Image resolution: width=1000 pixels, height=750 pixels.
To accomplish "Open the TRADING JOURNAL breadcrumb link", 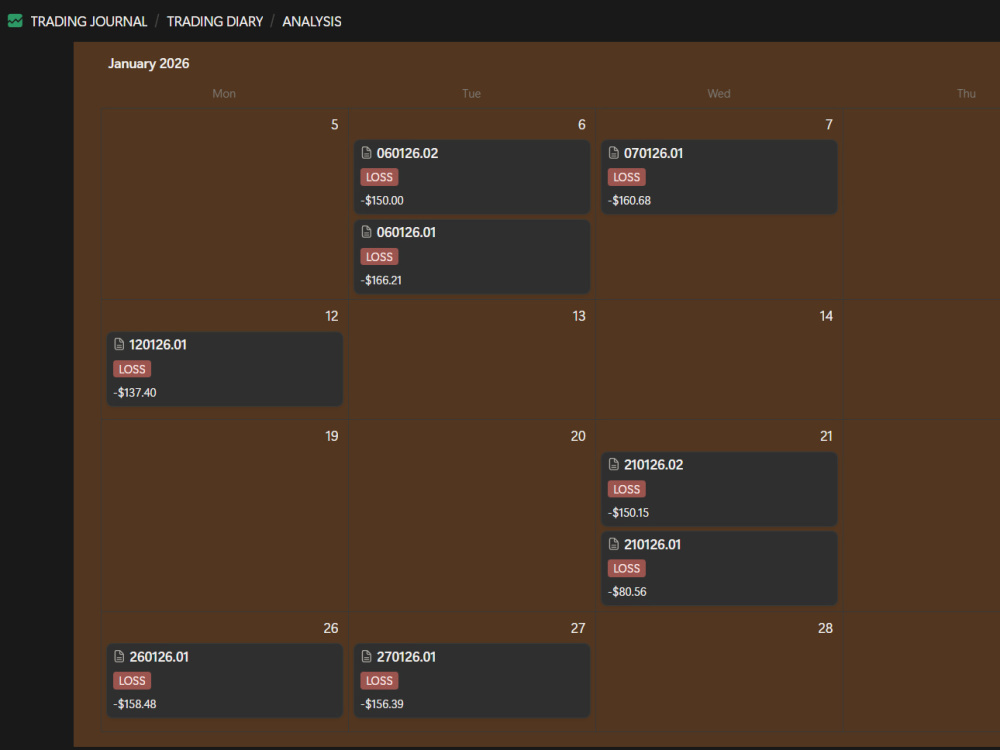I will (89, 22).
